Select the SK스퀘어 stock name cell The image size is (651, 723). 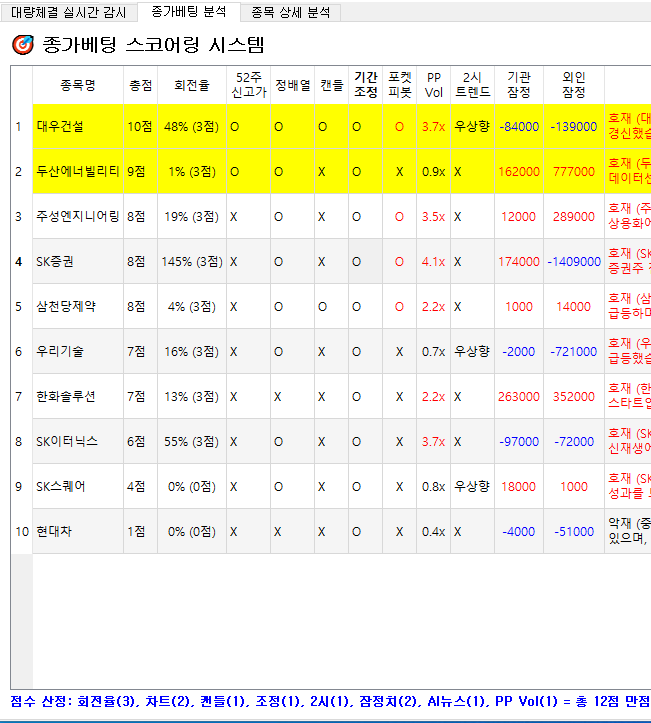pos(78,486)
